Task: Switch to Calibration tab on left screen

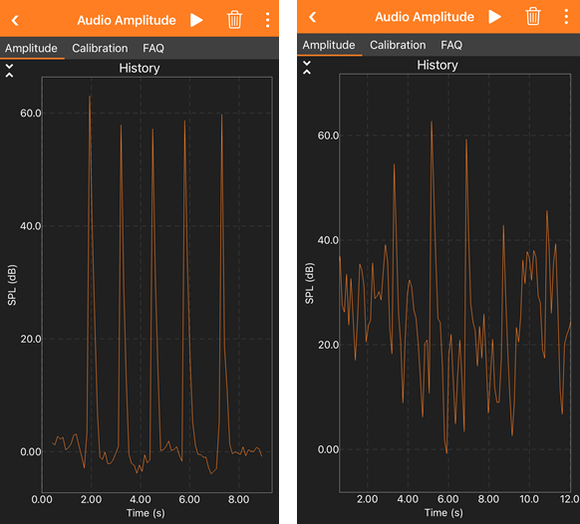Action: point(100,48)
